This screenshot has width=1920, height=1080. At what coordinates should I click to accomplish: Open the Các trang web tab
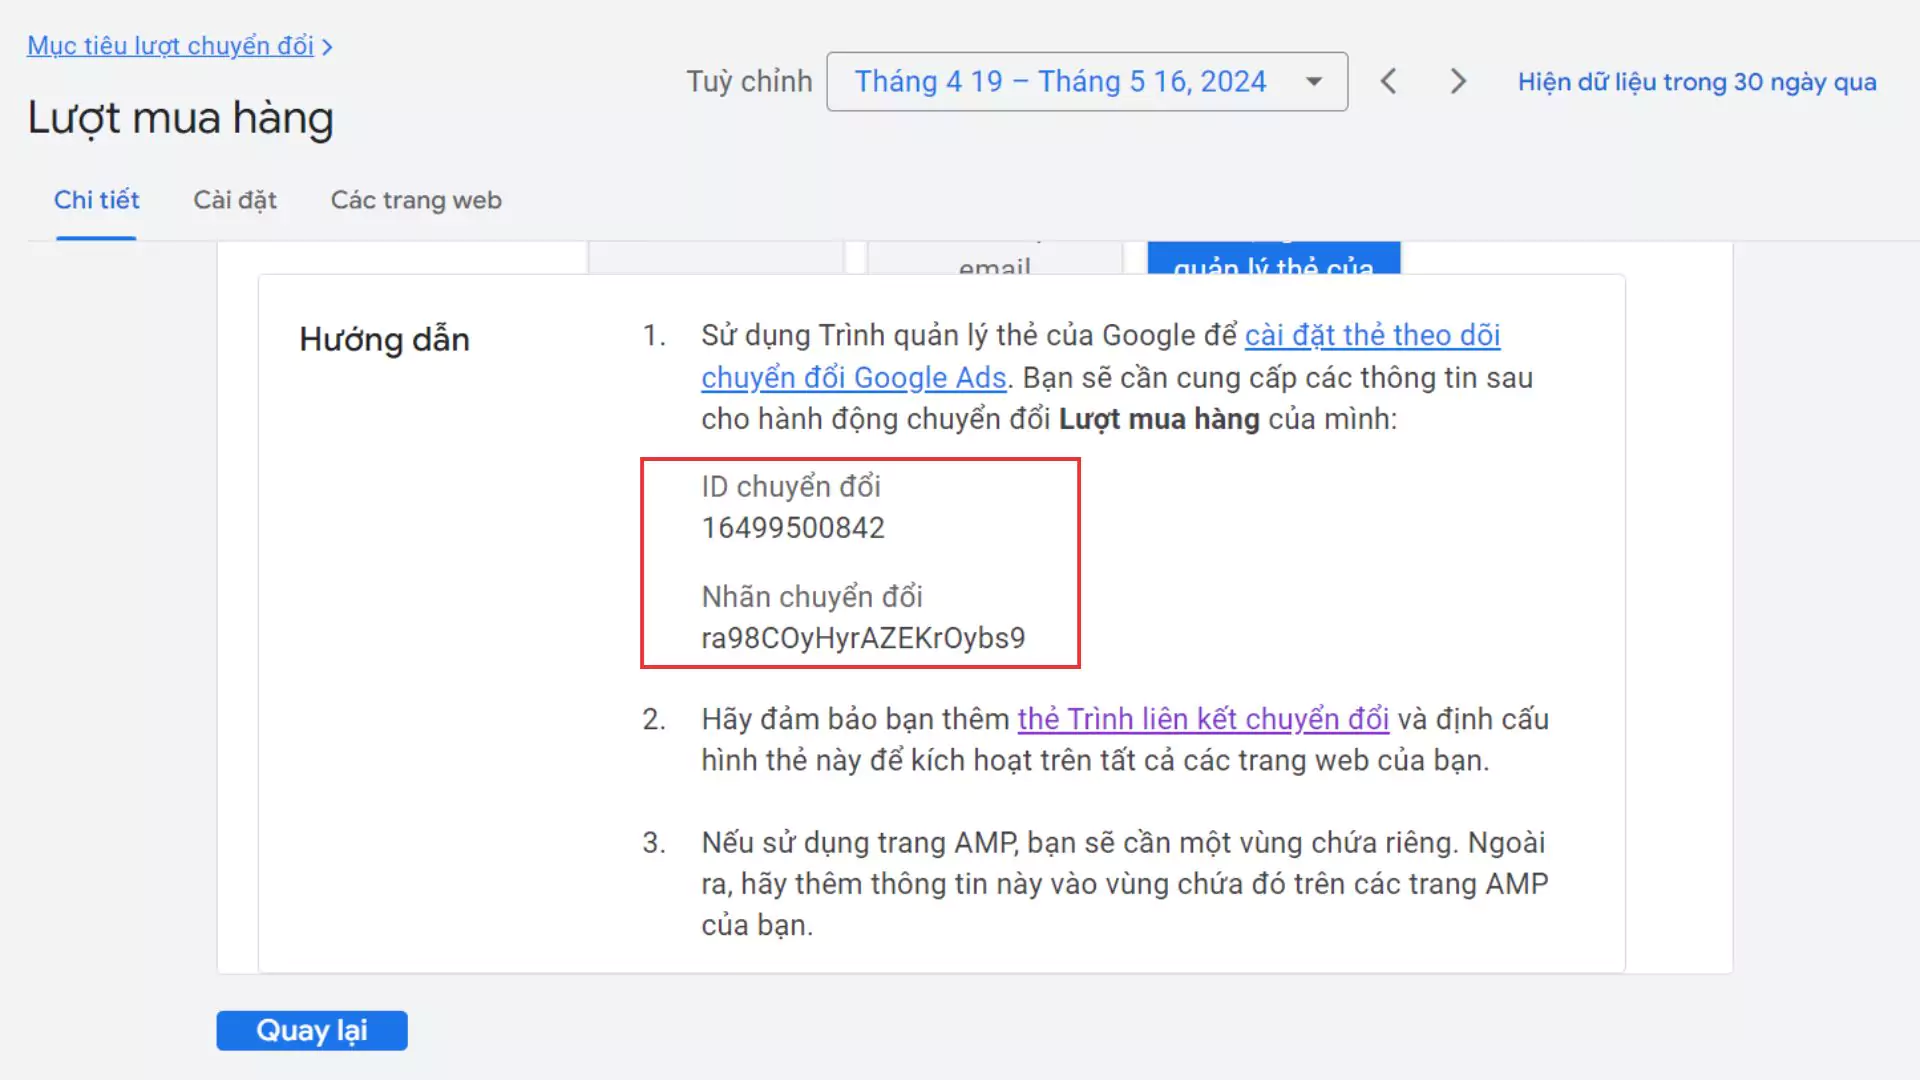click(x=416, y=200)
